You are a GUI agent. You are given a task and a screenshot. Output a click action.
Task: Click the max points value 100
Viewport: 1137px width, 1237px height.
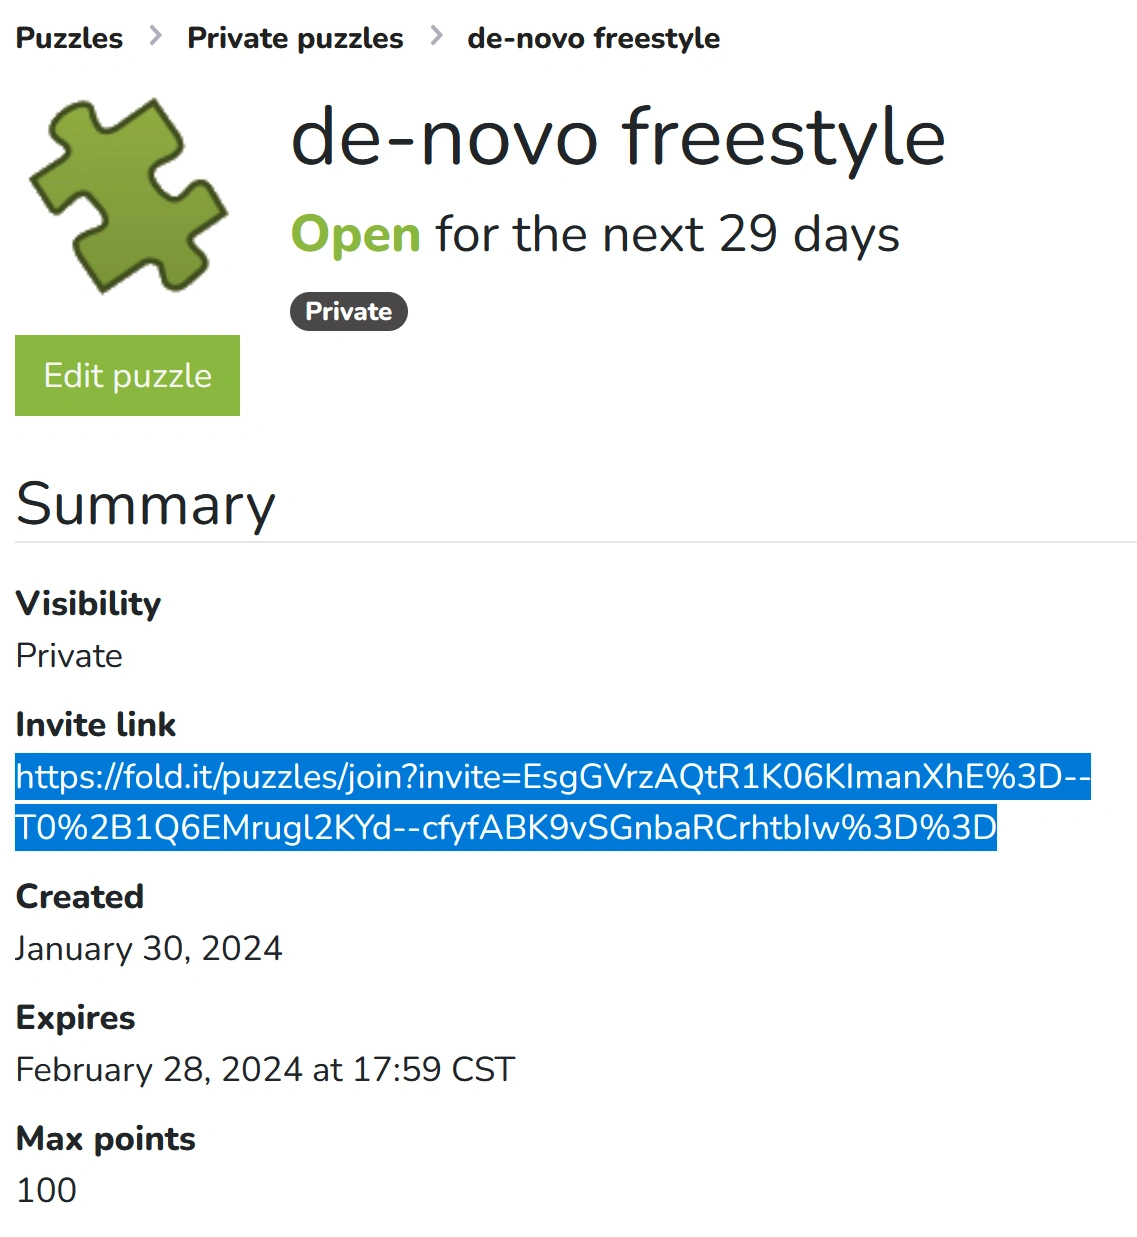(46, 1190)
